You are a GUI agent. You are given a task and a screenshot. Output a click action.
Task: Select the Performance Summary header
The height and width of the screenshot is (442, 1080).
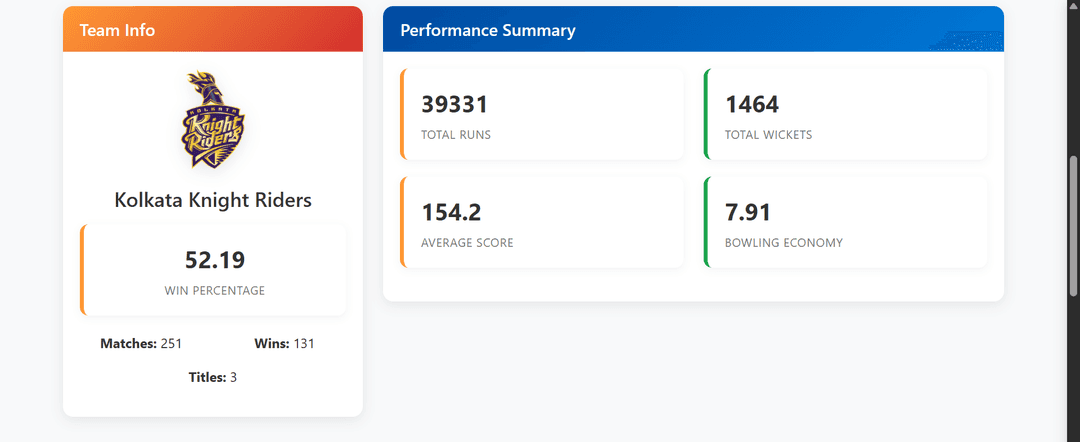(x=694, y=30)
